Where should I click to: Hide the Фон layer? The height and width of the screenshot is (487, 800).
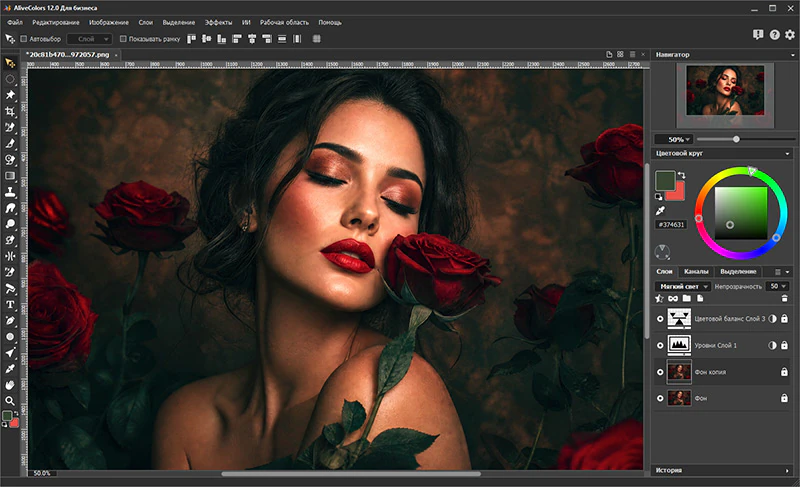pos(660,398)
